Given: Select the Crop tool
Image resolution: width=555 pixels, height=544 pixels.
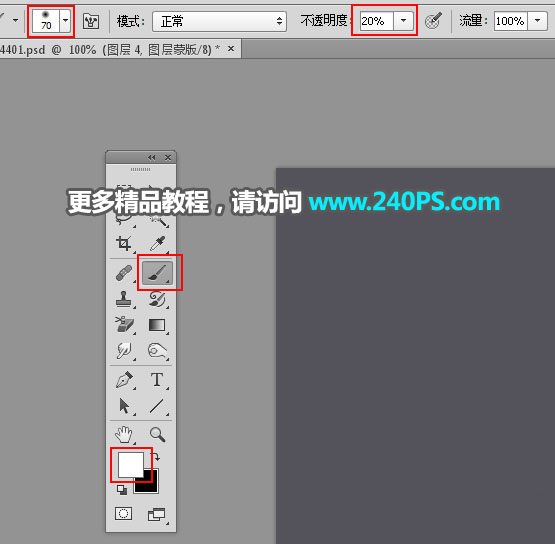Looking at the screenshot, I should coord(124,244).
